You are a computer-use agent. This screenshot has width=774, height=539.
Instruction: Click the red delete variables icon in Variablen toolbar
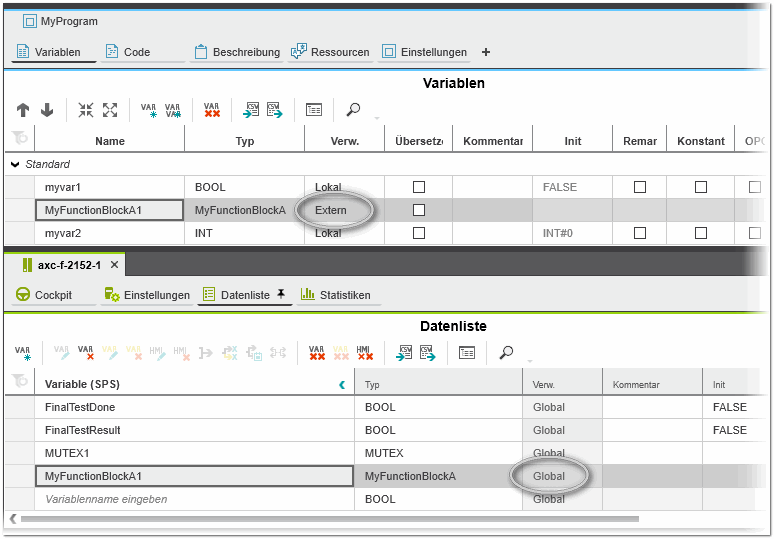click(x=211, y=110)
